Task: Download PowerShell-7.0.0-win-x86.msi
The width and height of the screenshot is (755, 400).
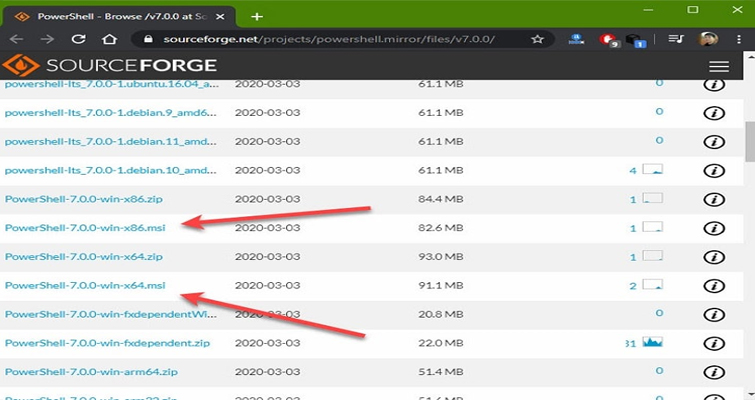Action: [x=85, y=228]
